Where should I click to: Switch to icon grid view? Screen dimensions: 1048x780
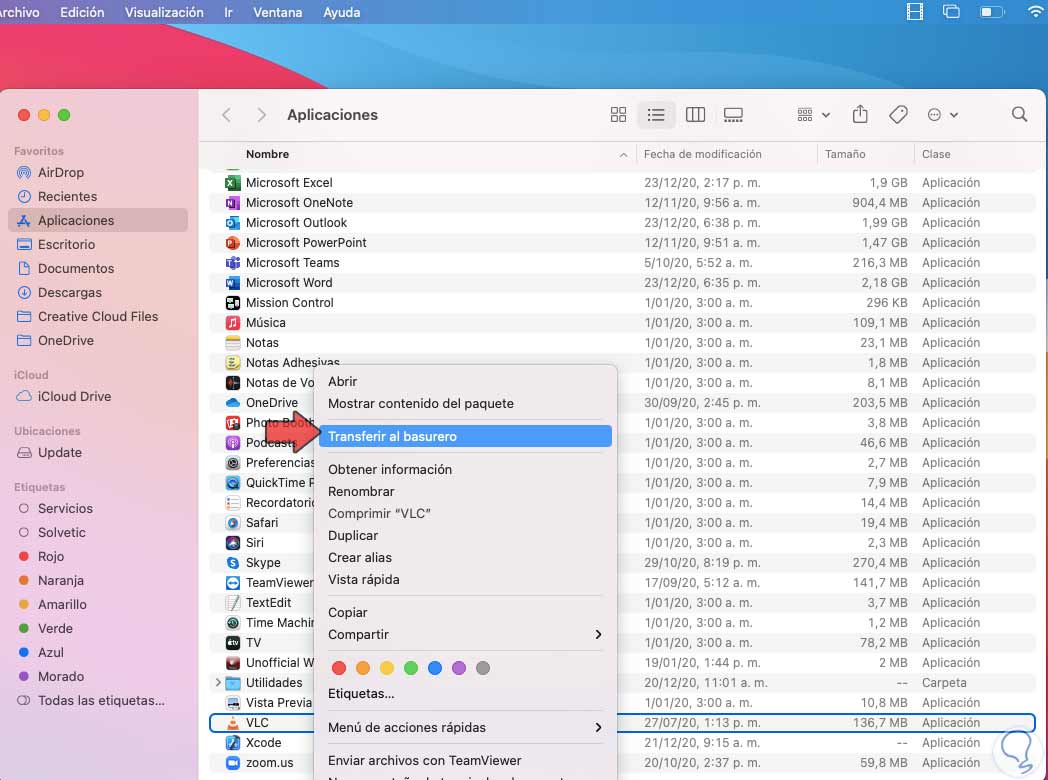[x=618, y=115]
